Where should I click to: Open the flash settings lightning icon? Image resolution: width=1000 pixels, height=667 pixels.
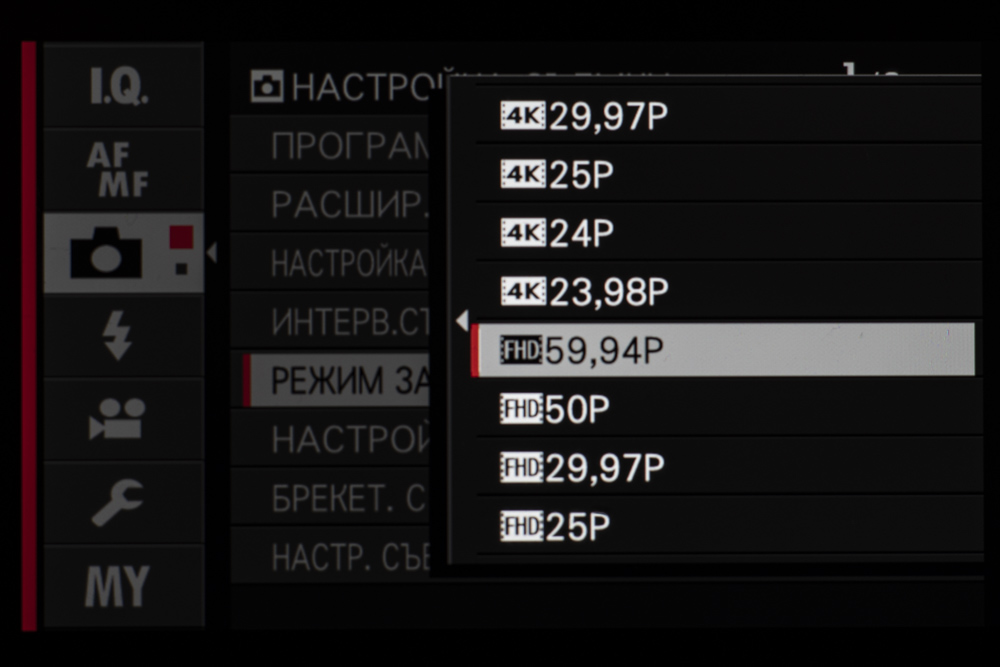tap(118, 337)
